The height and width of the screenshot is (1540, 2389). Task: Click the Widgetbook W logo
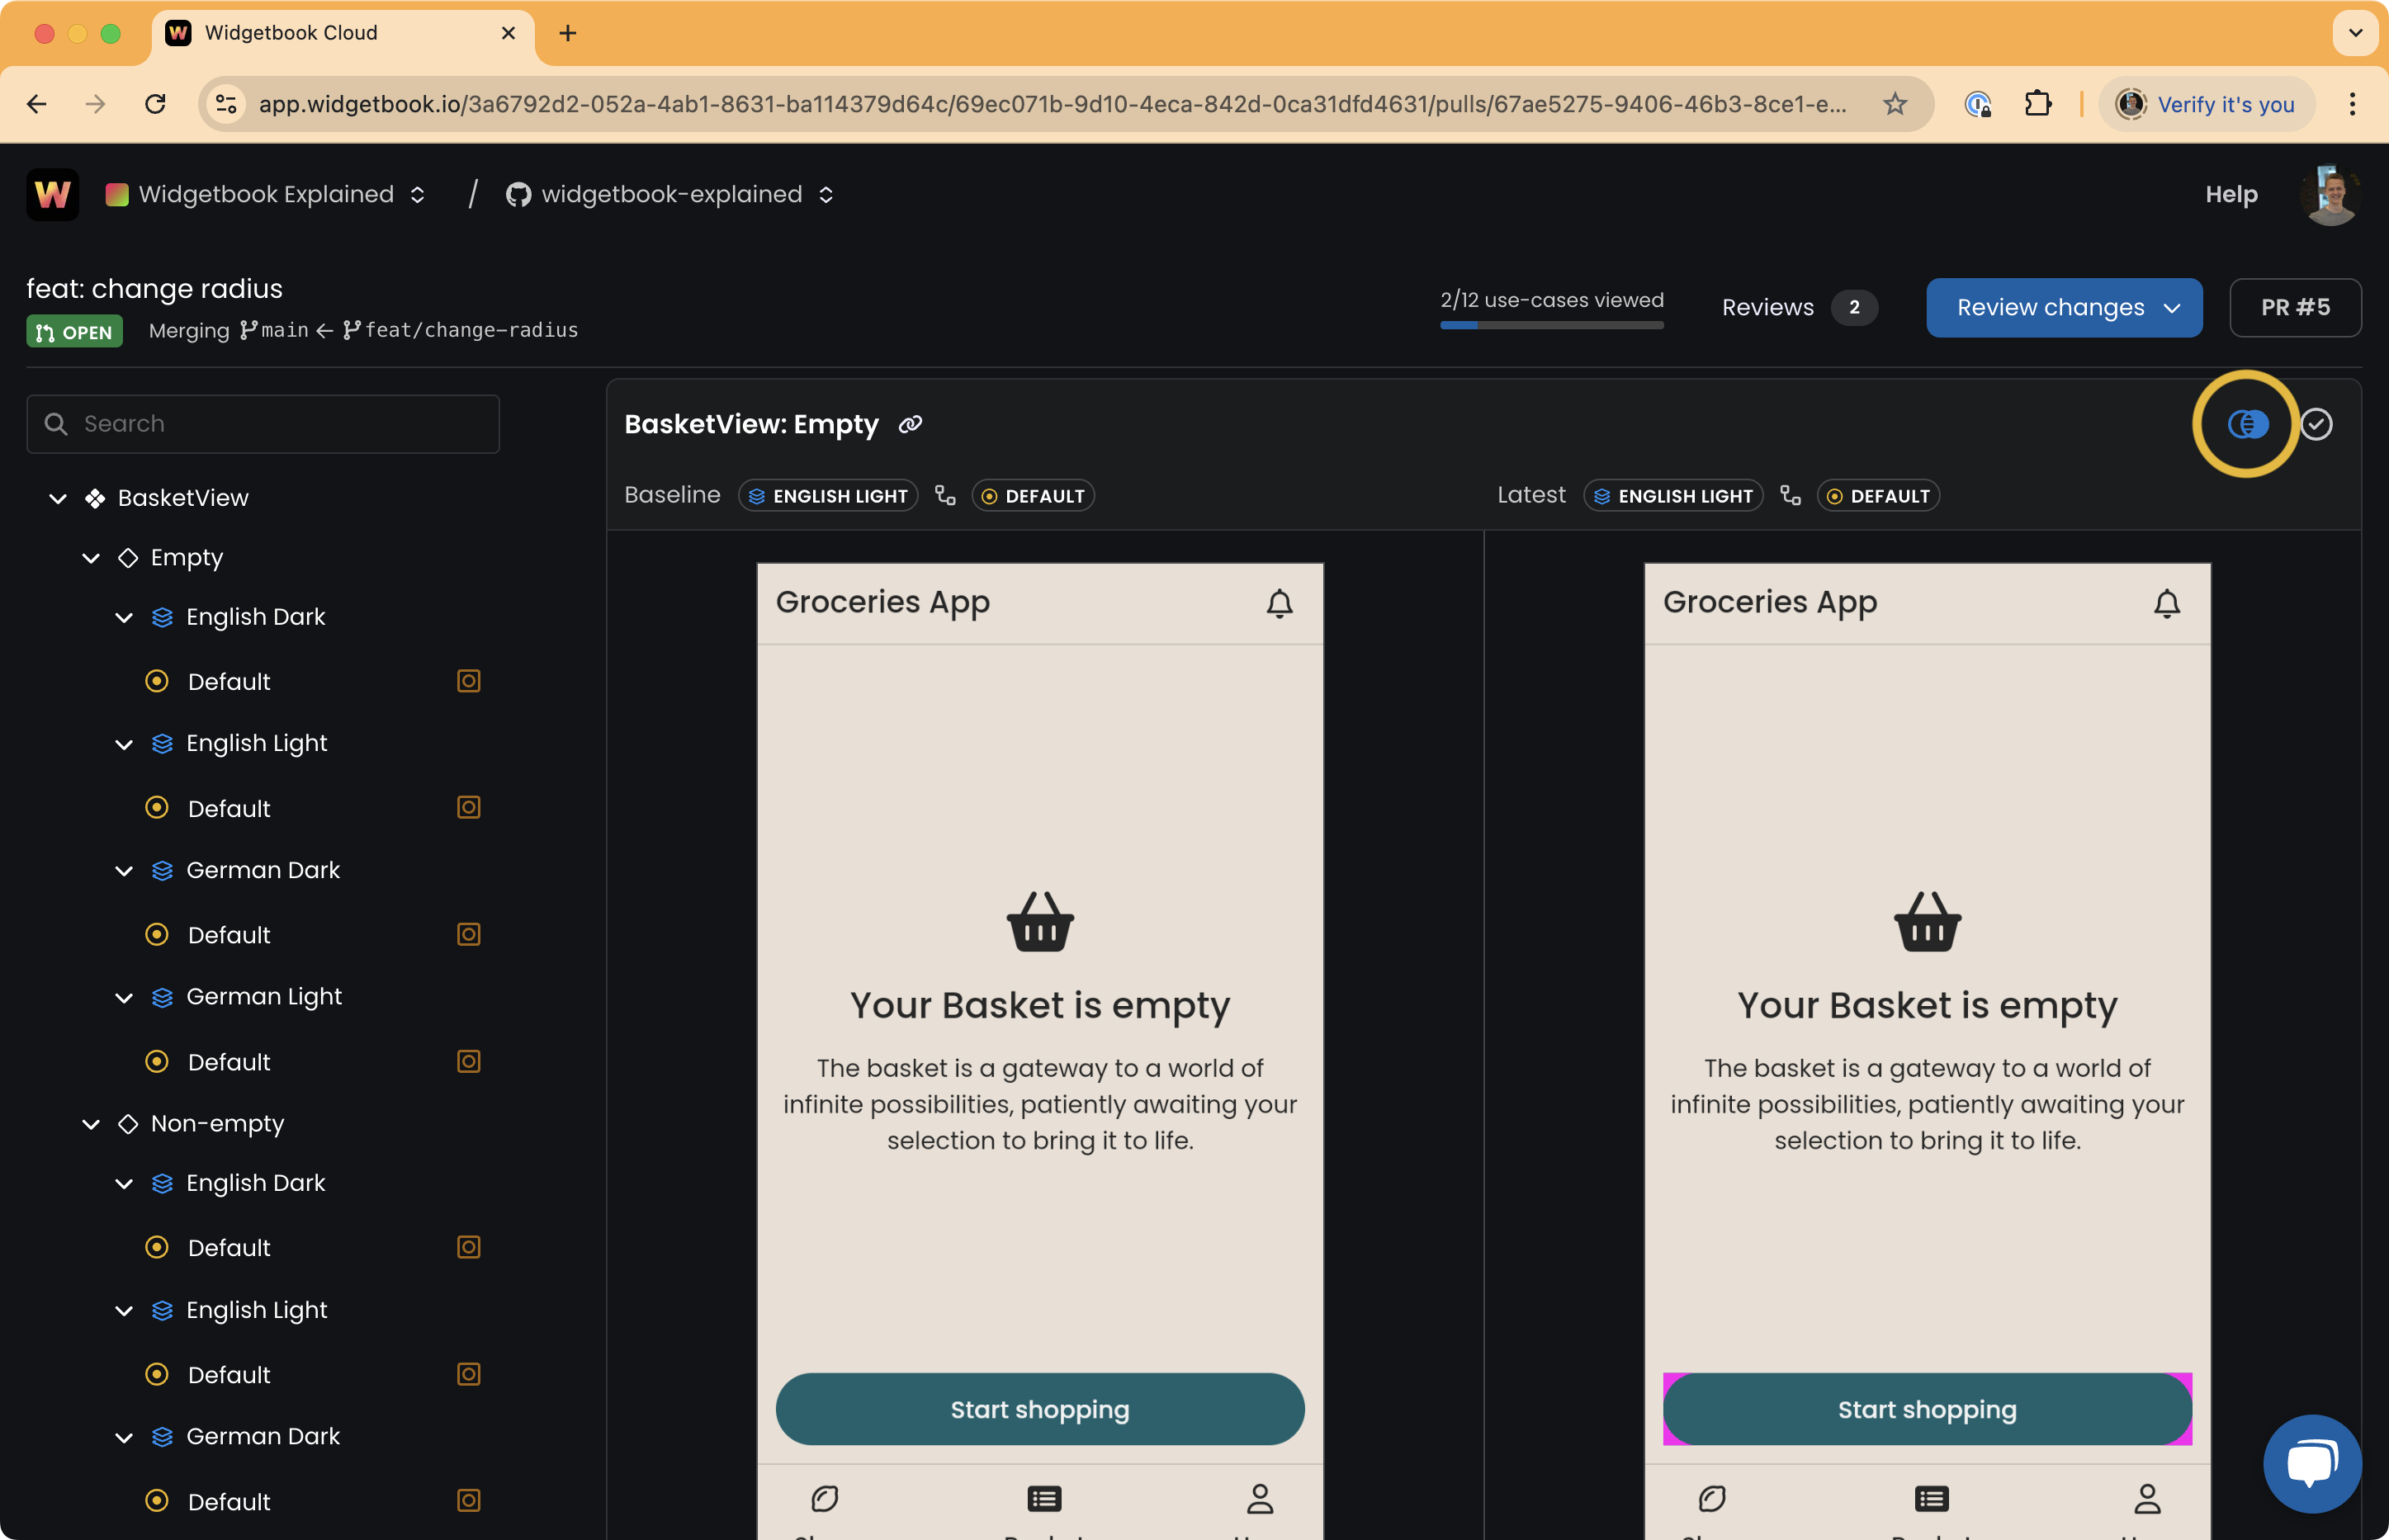pos(52,194)
